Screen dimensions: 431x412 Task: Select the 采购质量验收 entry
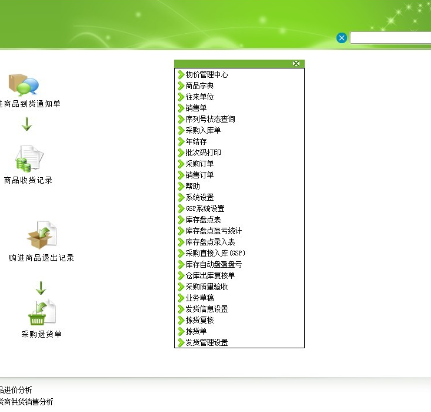pyautogui.click(x=207, y=287)
